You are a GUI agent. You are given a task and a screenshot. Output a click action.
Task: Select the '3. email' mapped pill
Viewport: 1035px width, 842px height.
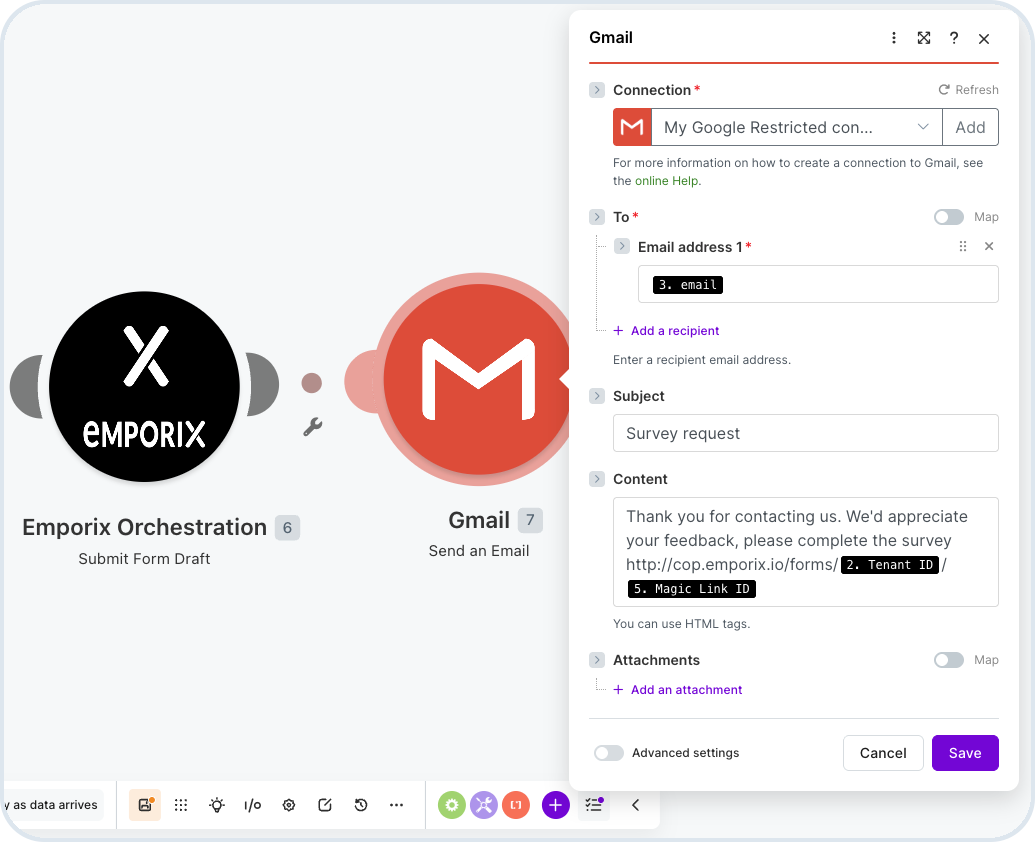tap(688, 284)
